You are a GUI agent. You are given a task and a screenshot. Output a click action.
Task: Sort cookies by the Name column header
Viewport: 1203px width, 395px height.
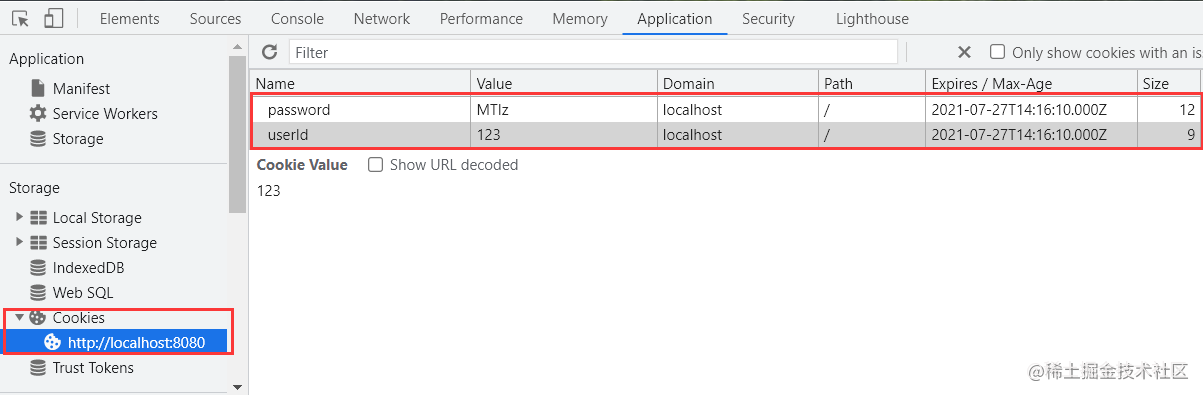point(360,84)
